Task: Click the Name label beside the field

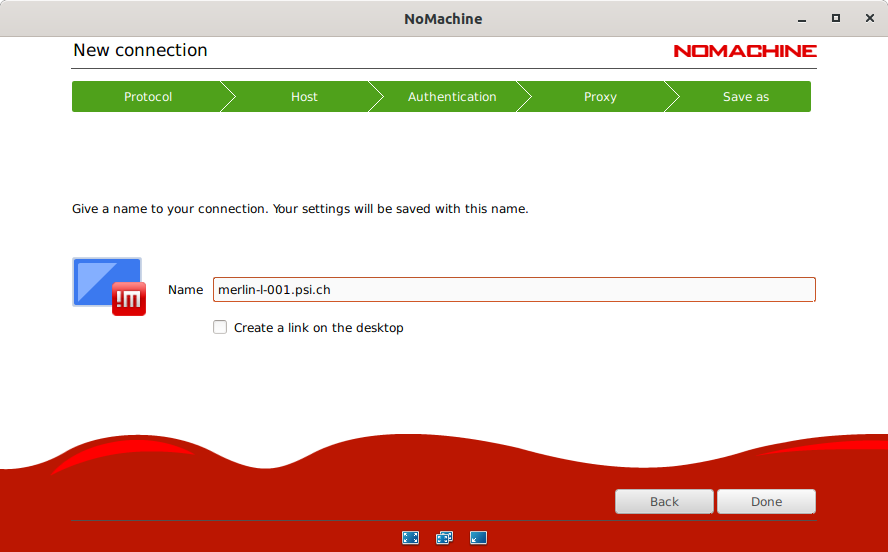Action: 185,290
